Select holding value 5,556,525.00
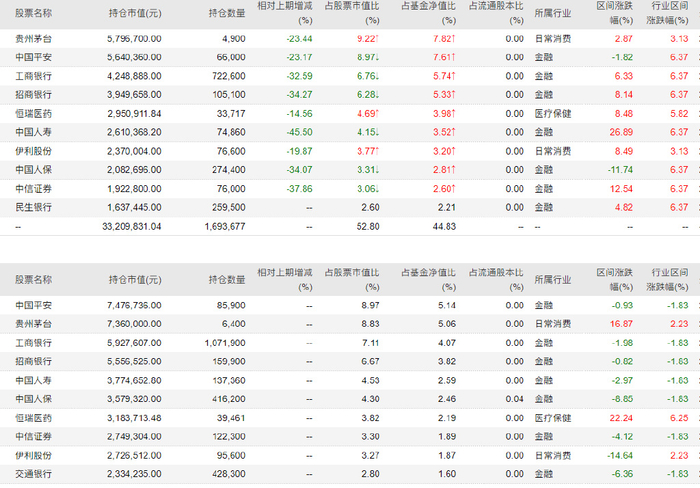700x488 pixels. [134, 361]
